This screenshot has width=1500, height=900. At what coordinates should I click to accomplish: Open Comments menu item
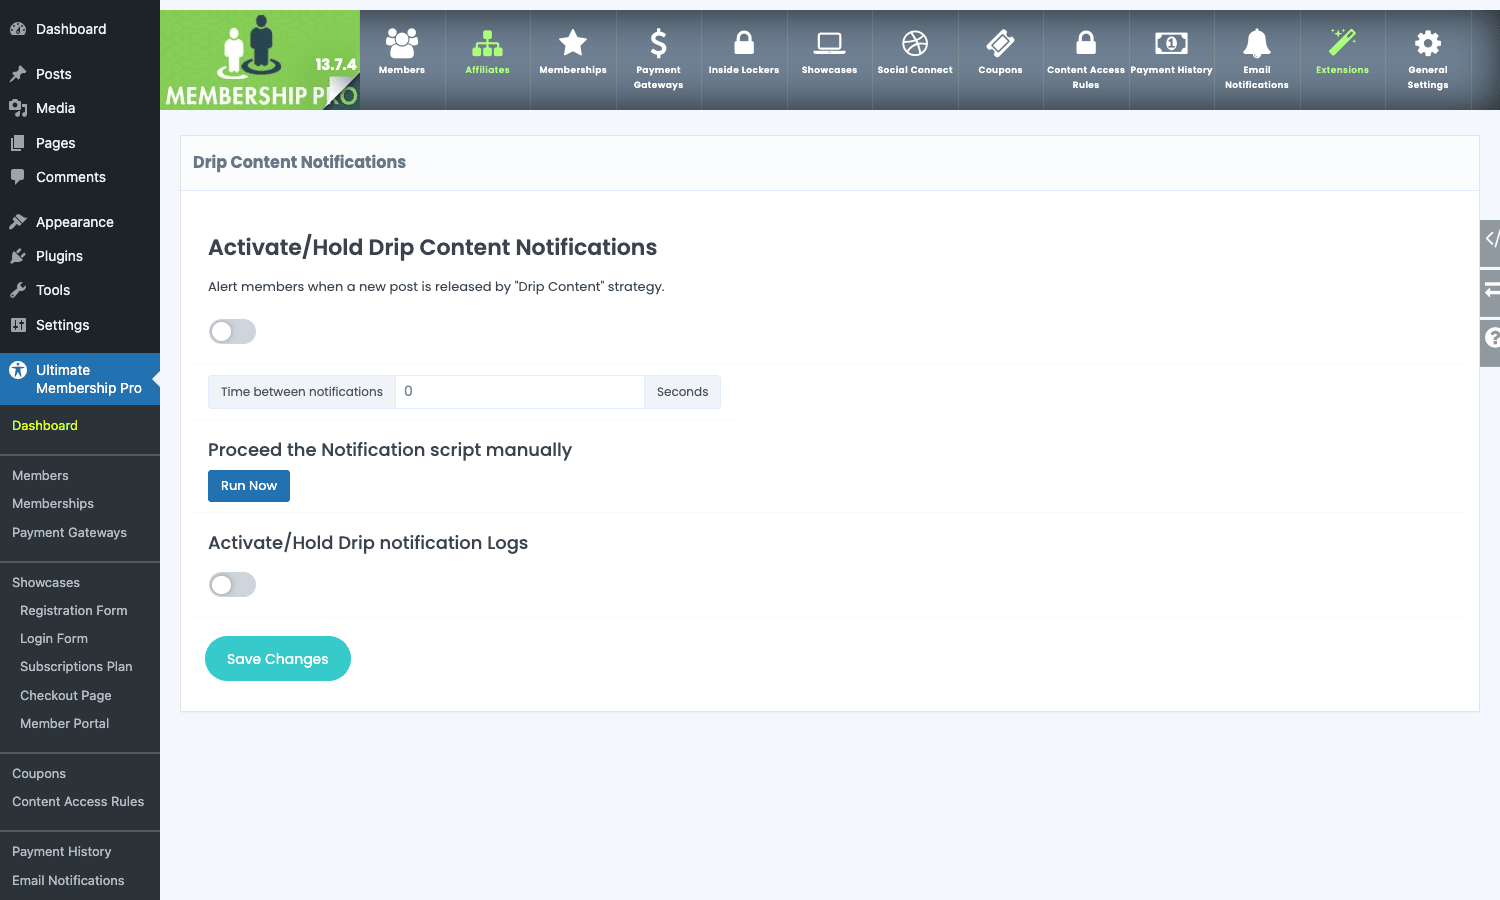point(80,177)
